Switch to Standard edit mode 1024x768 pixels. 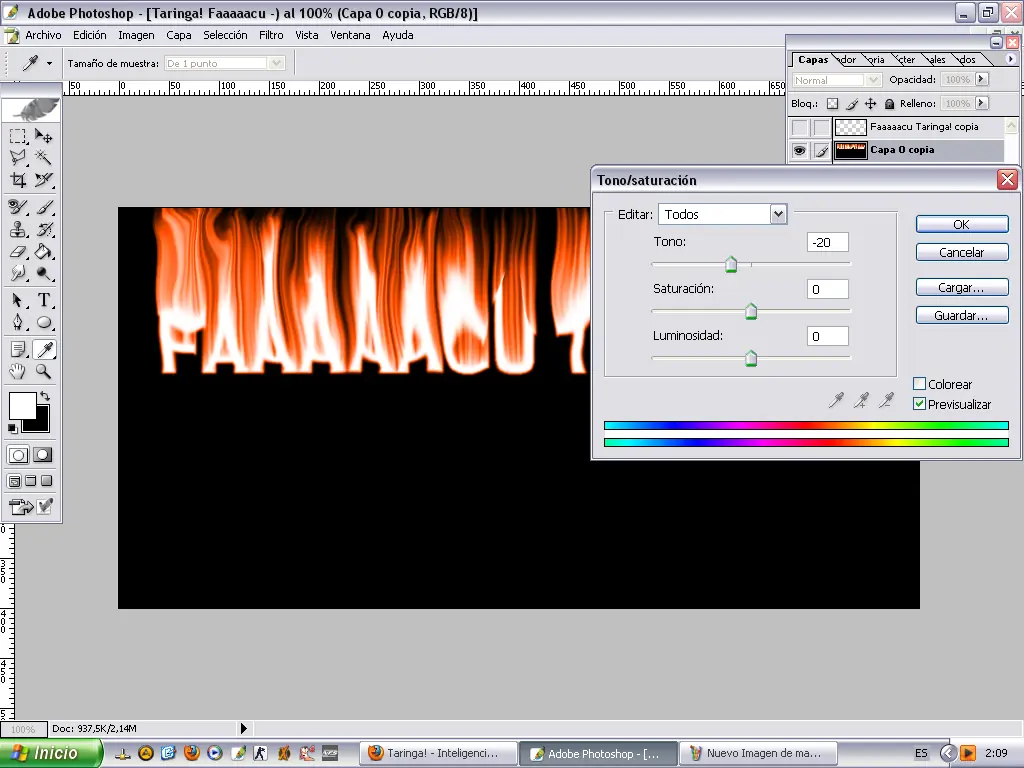point(18,455)
